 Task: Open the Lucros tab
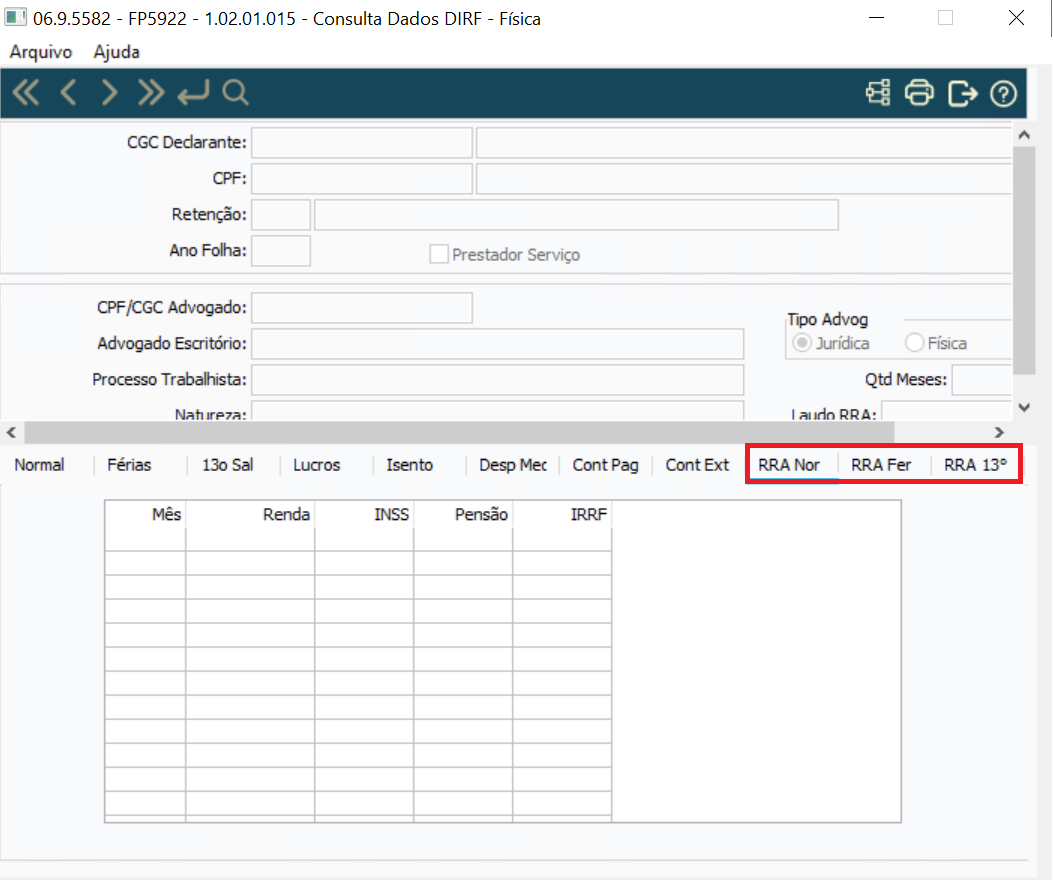(x=317, y=465)
